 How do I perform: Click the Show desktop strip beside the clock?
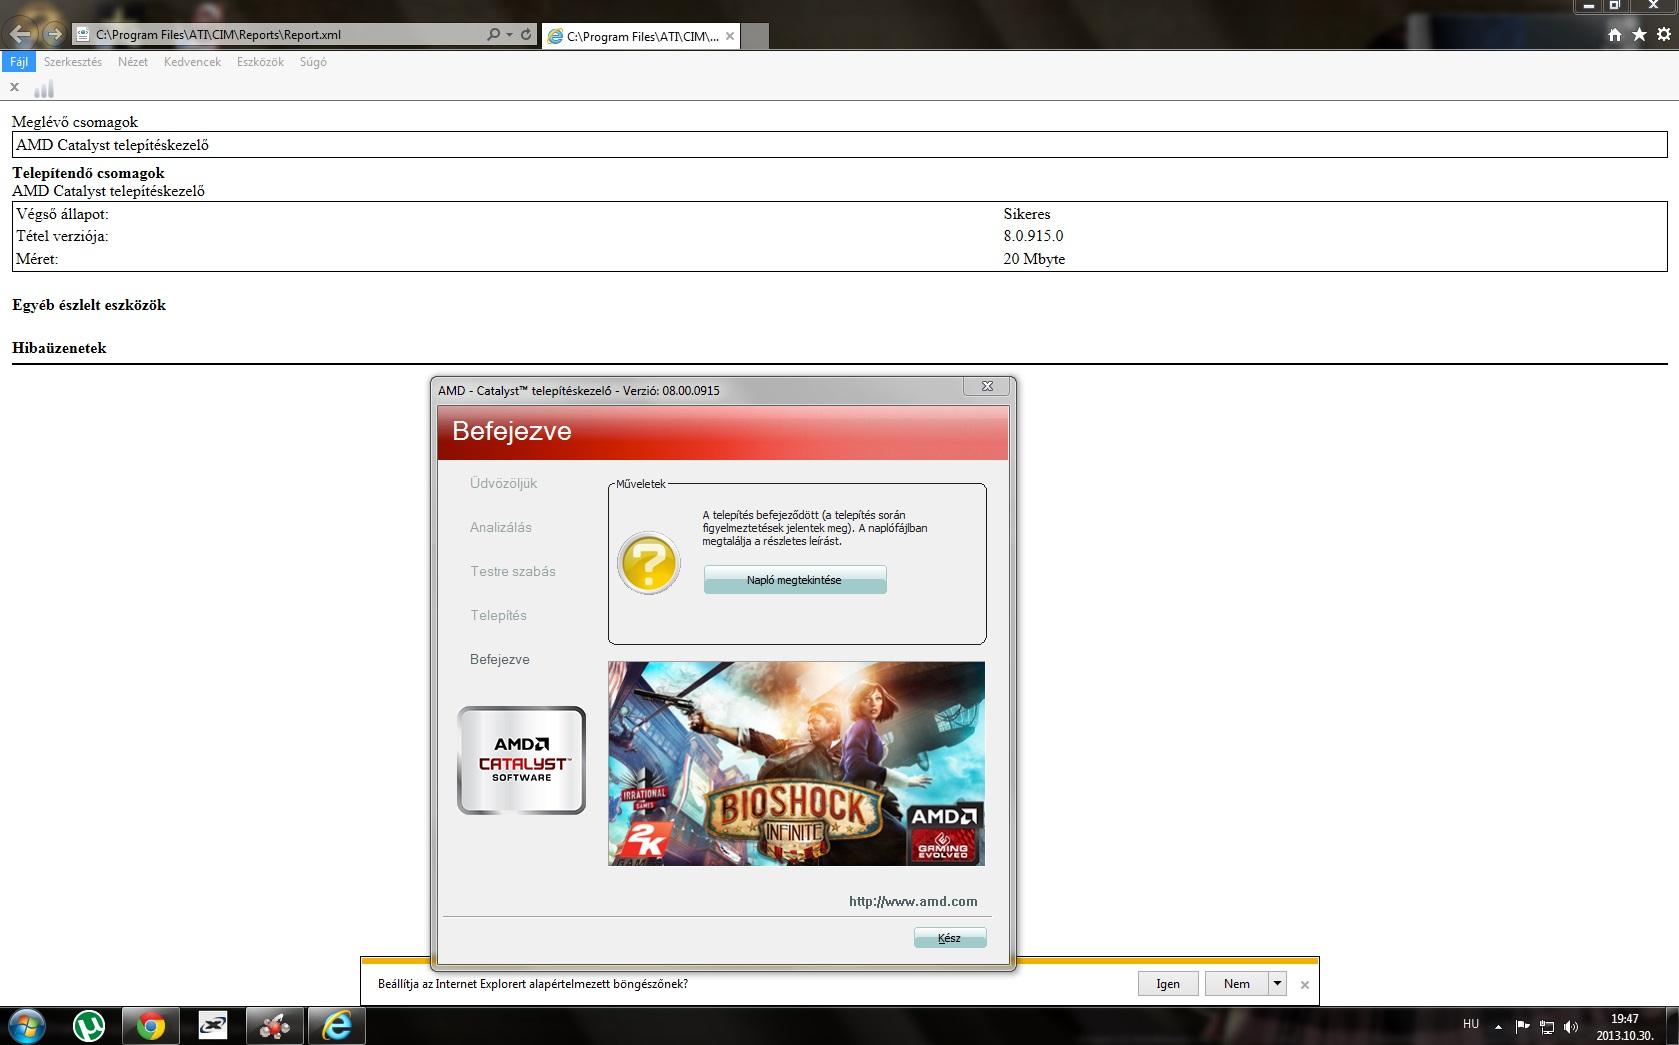(1672, 1026)
